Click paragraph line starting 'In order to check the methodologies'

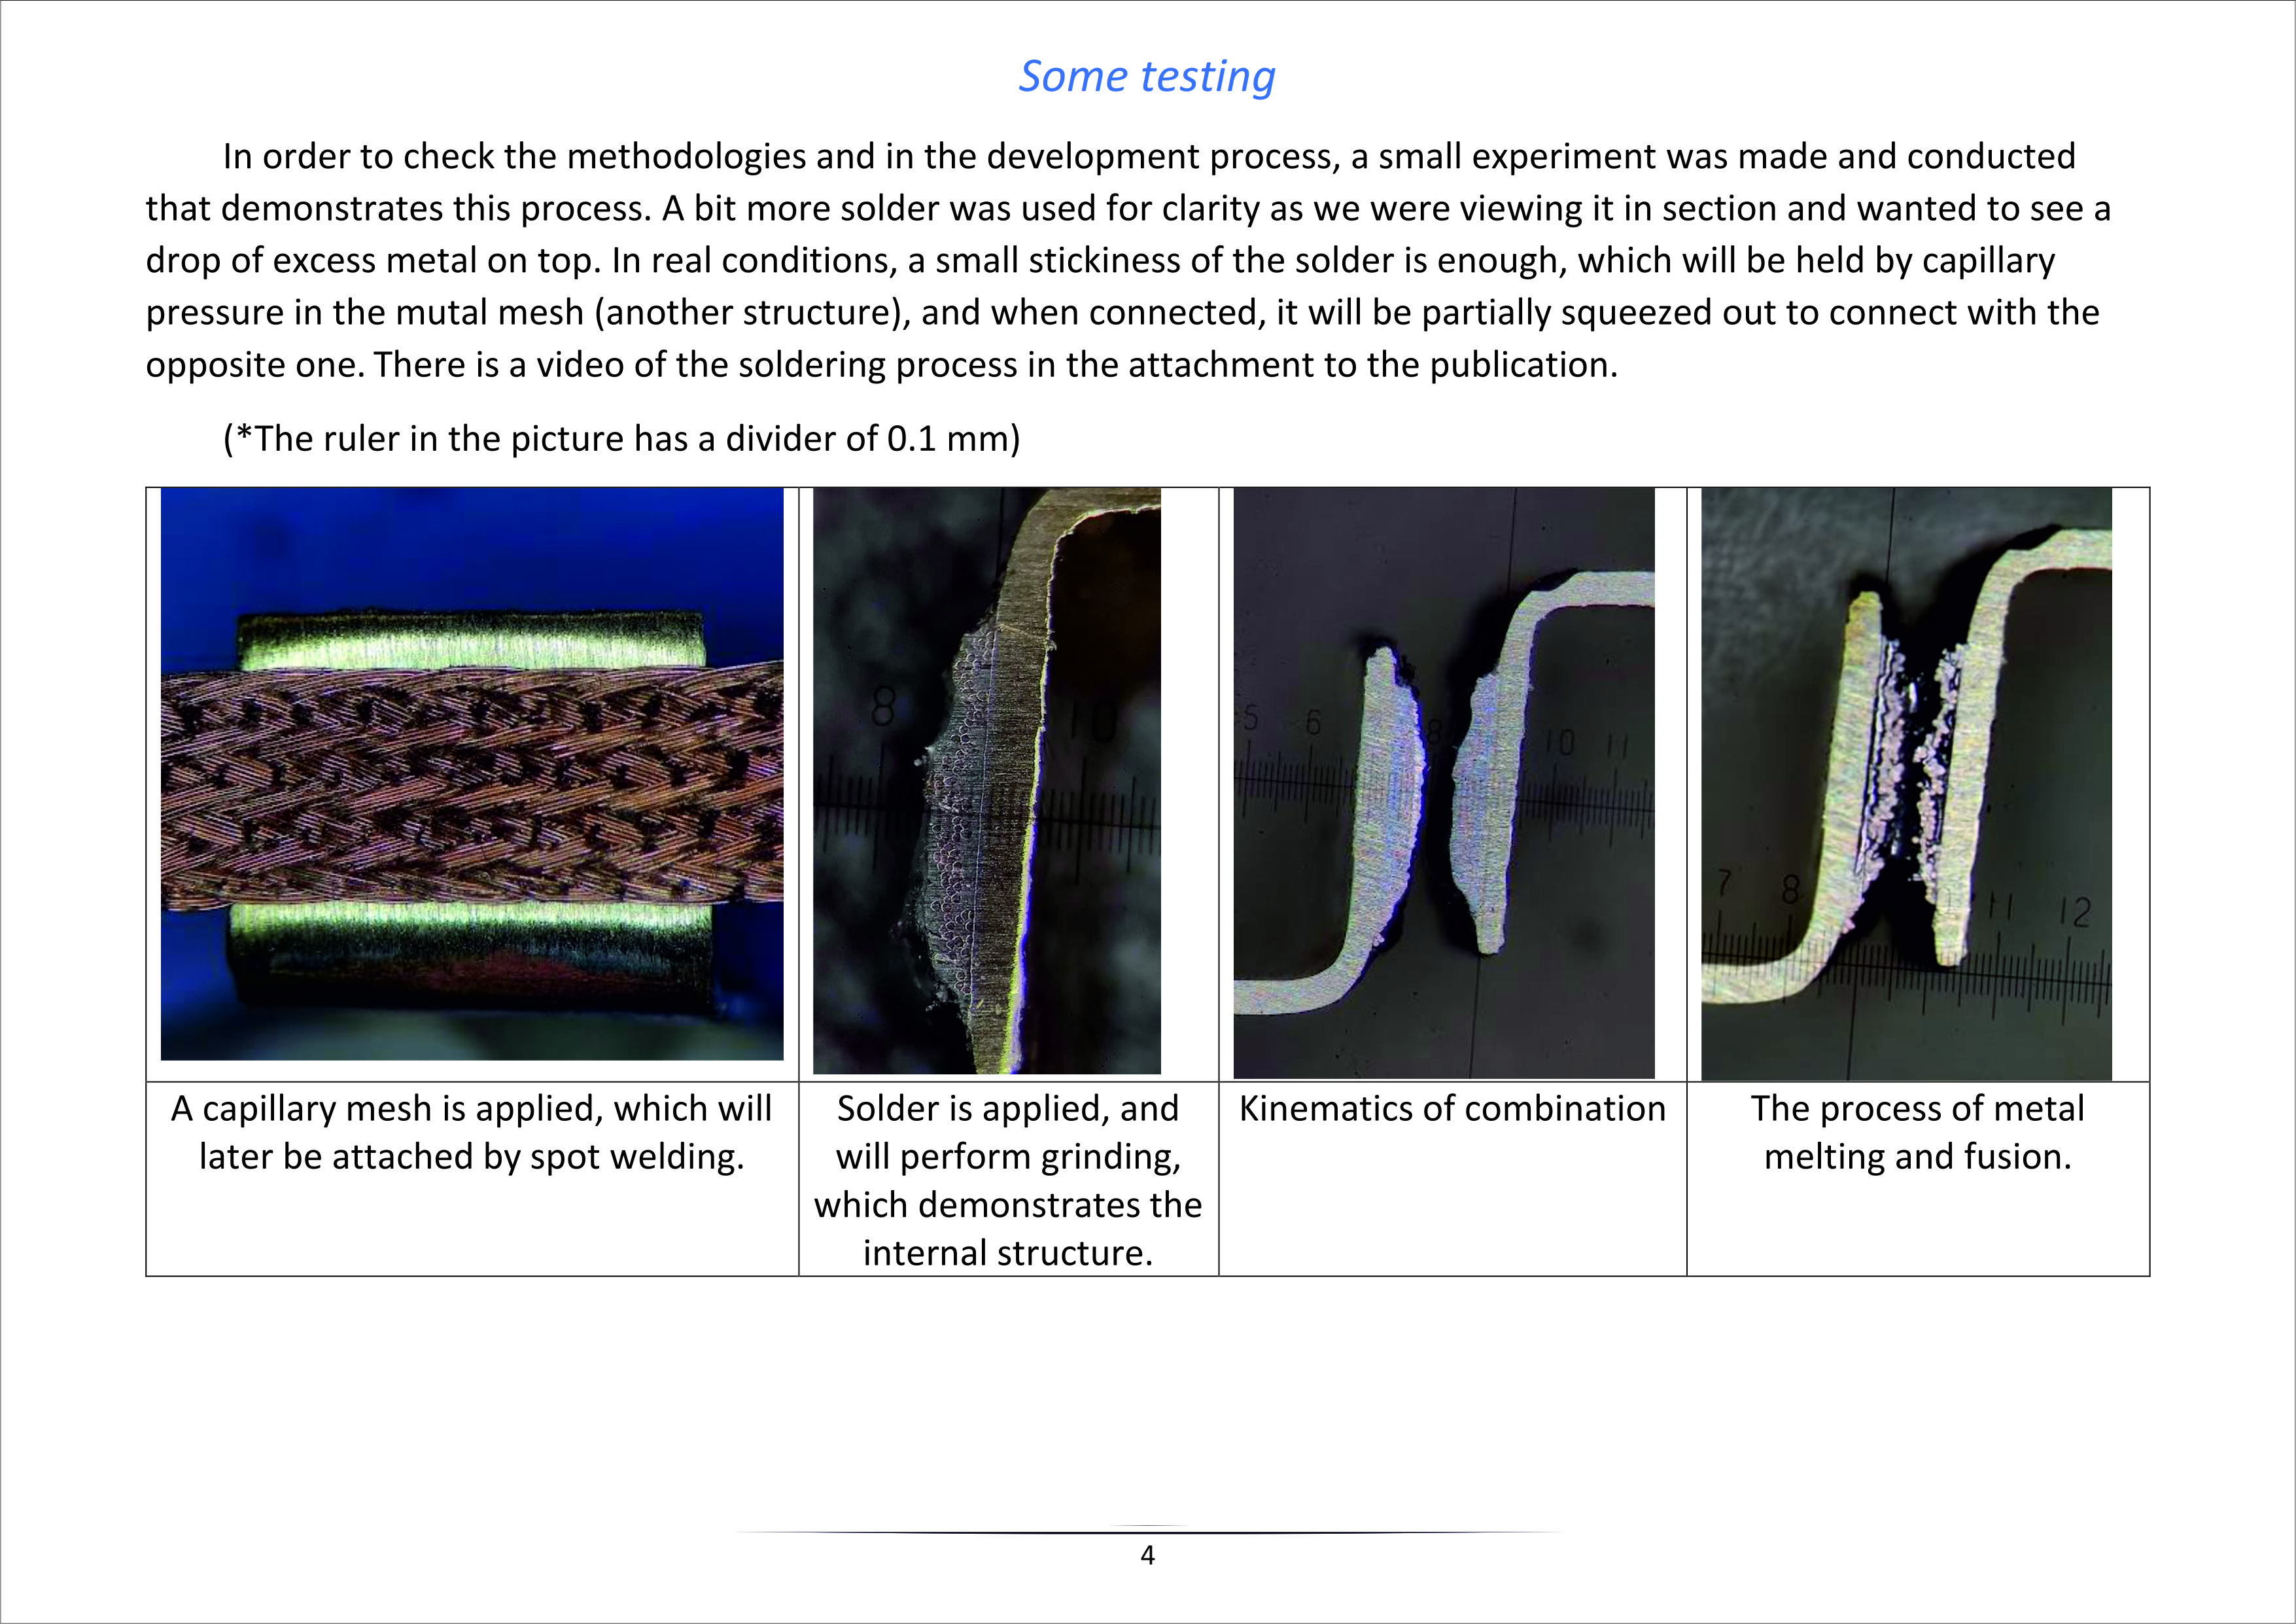point(1149,156)
